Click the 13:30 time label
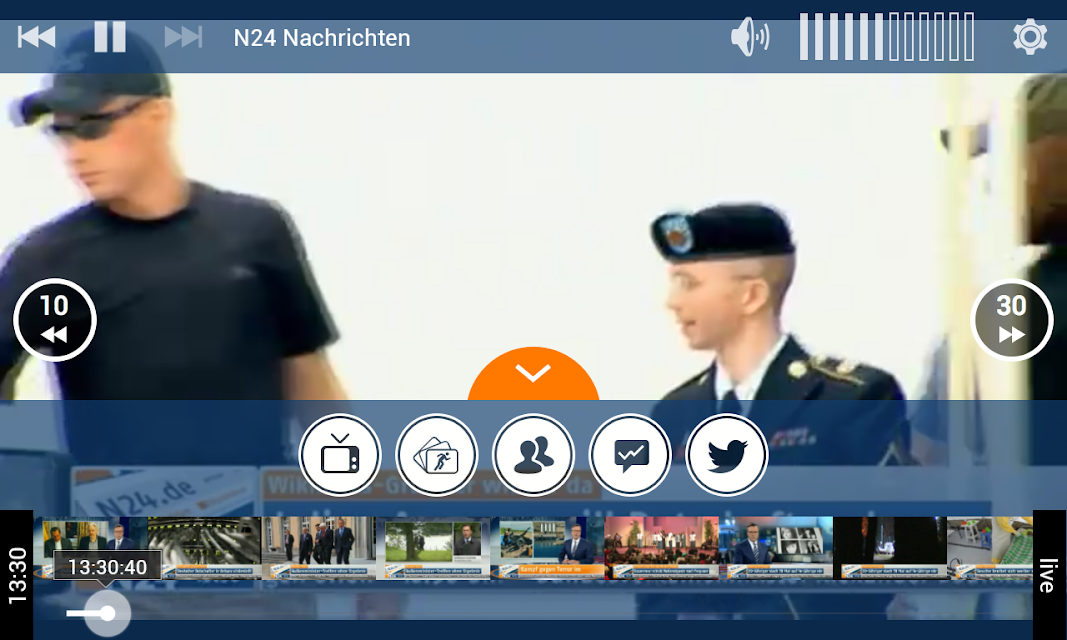1067x640 pixels. (17, 575)
